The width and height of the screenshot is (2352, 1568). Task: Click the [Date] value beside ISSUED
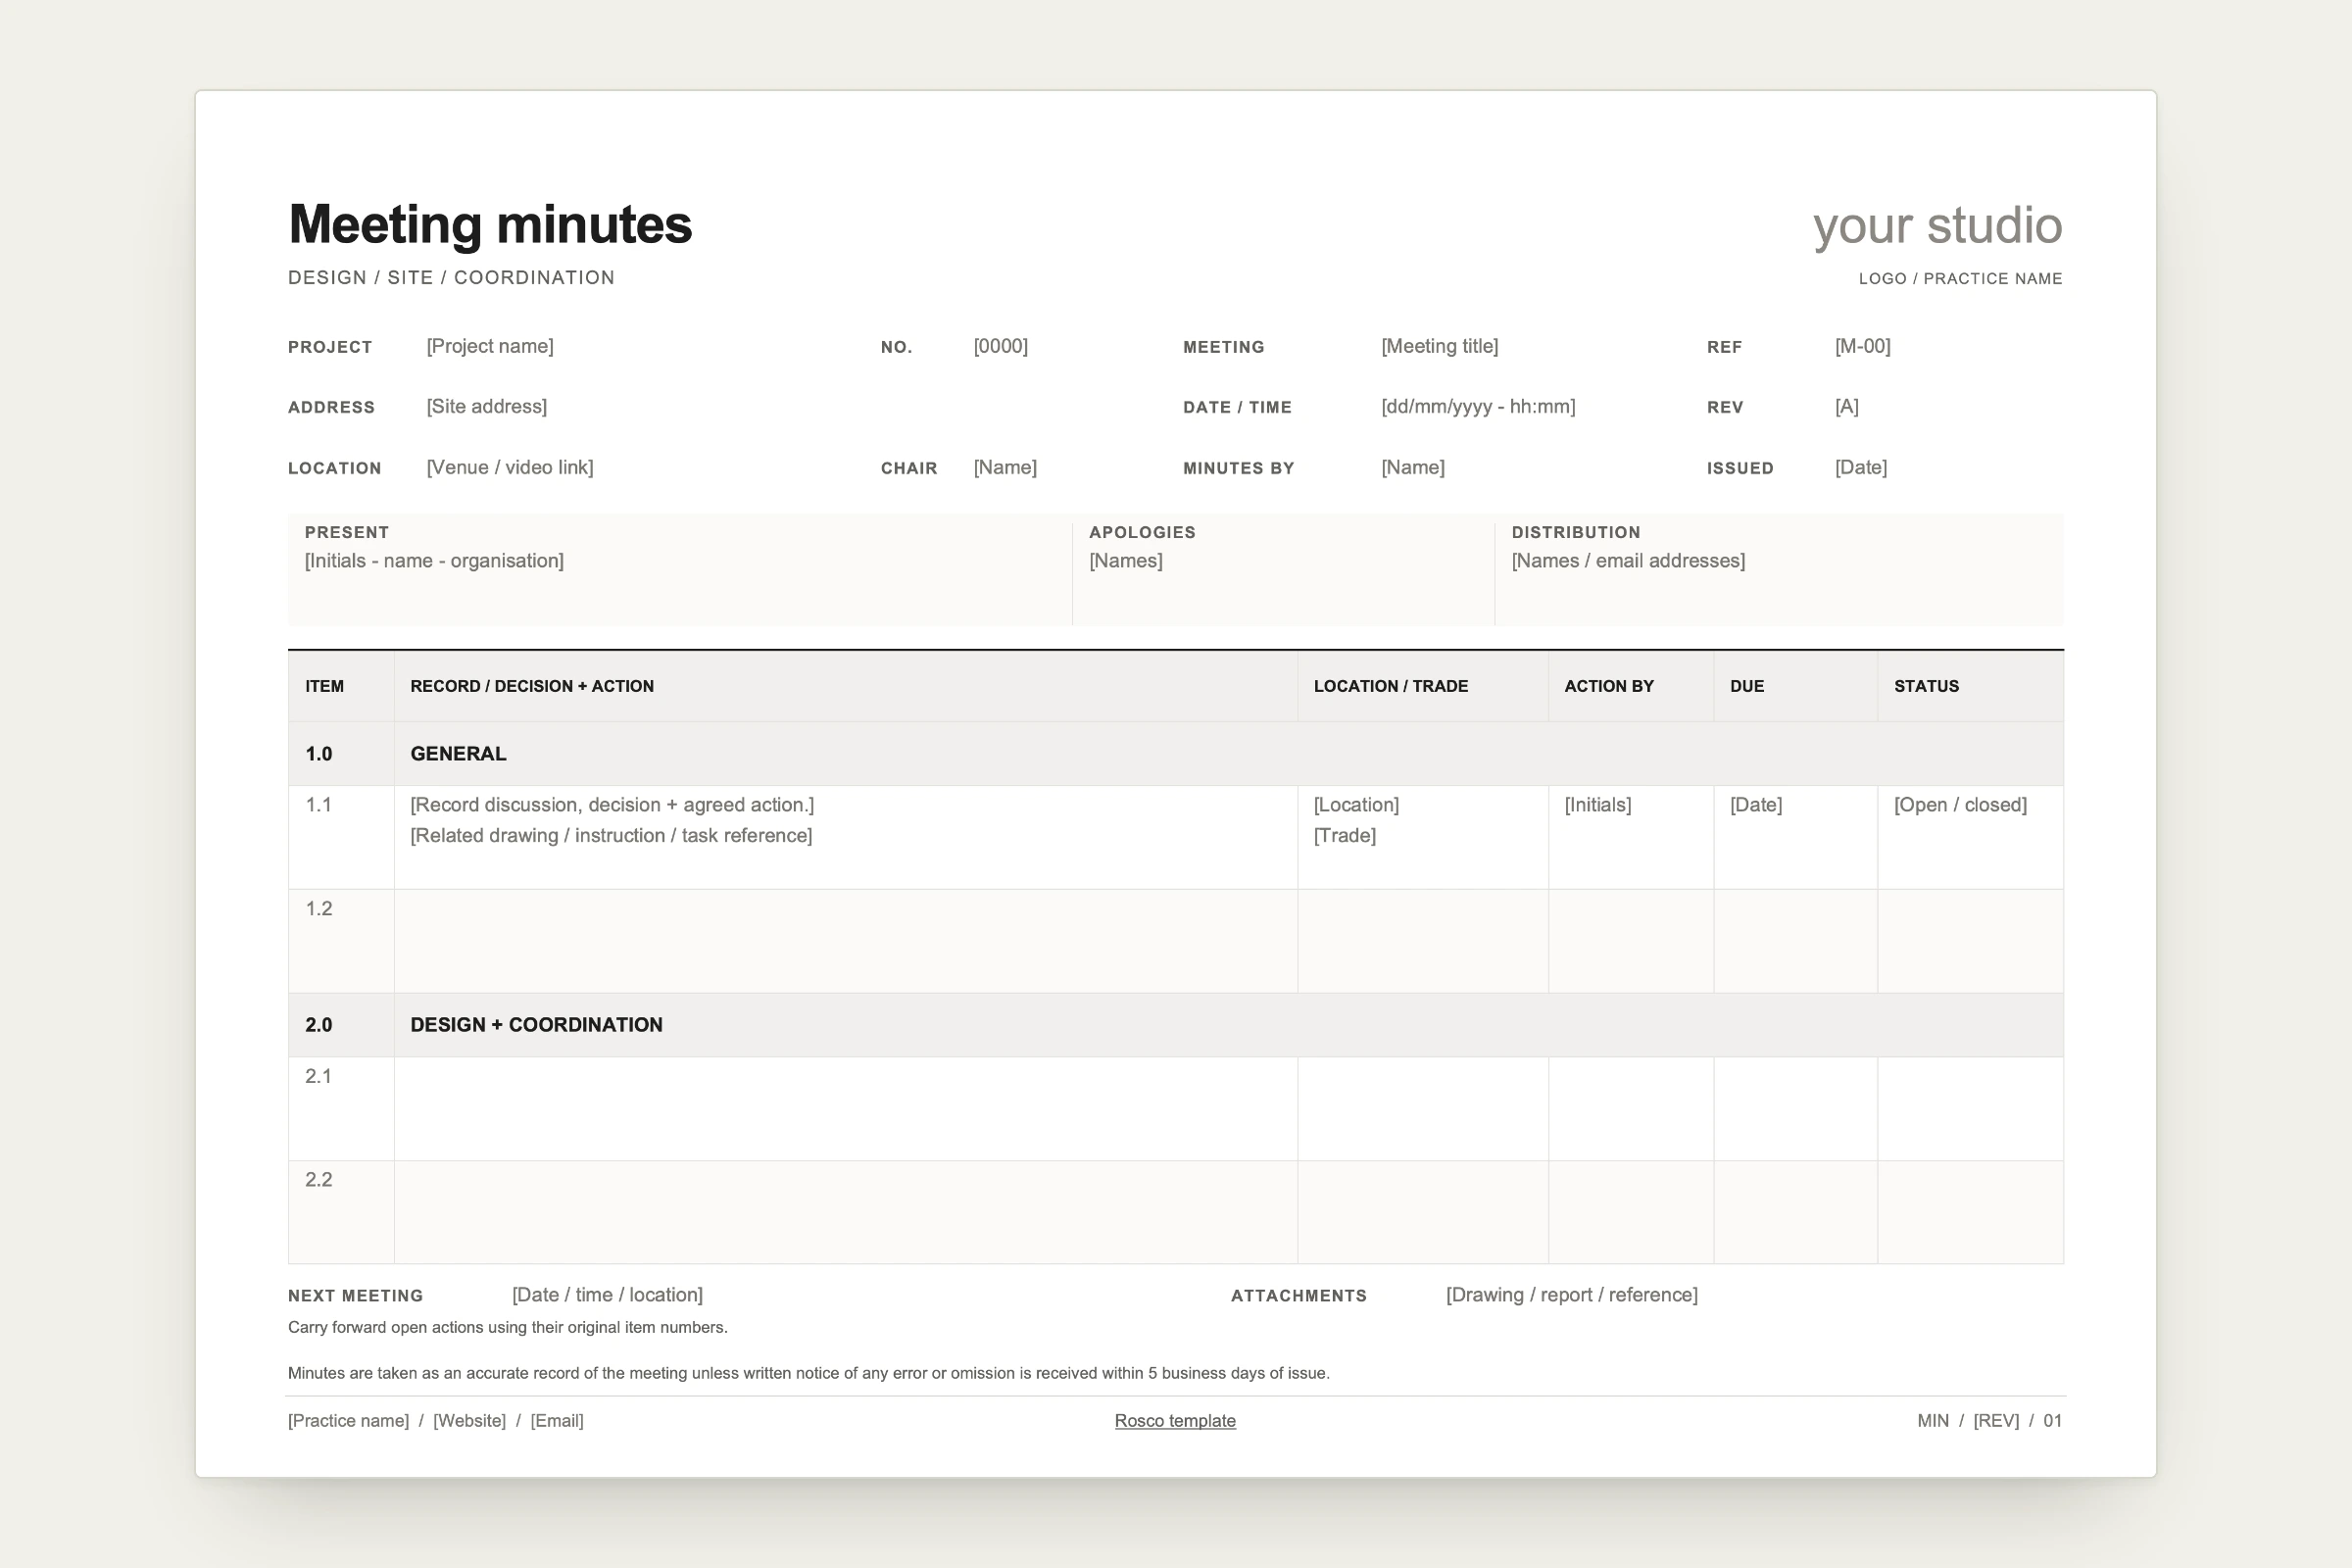click(1861, 468)
